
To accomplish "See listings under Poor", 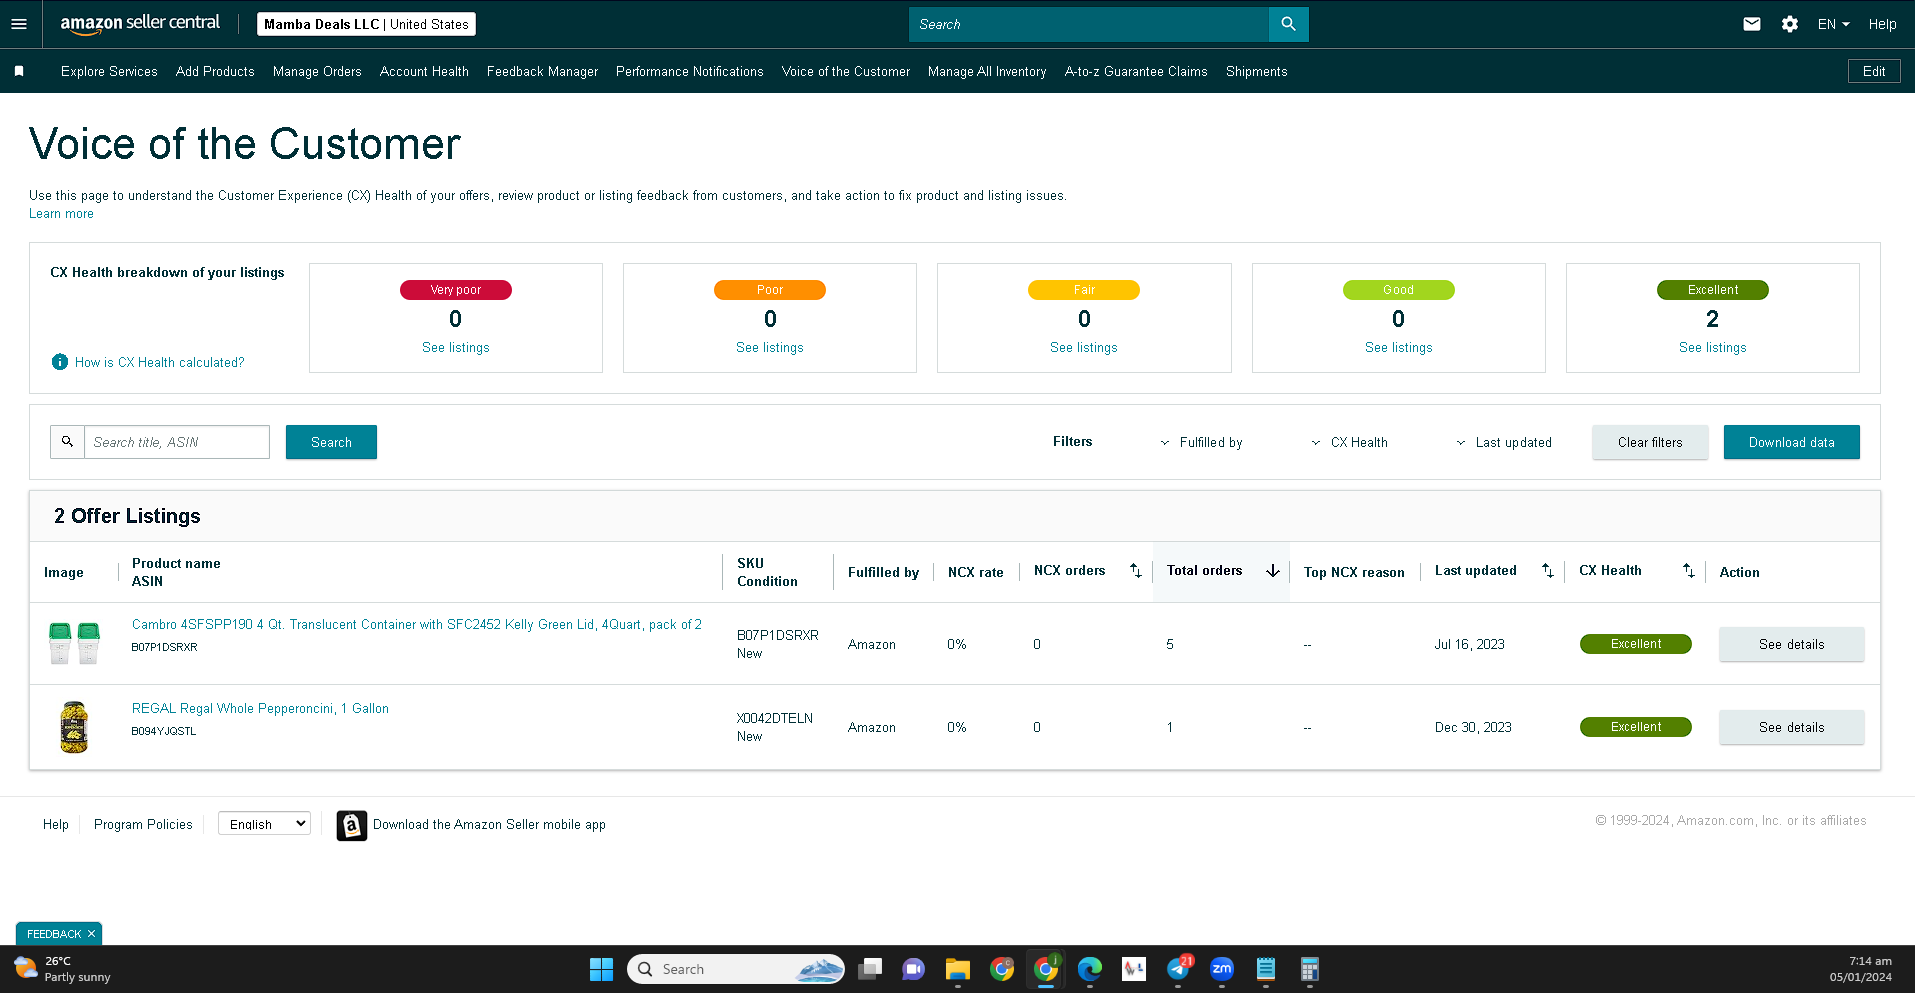I will tap(770, 347).
